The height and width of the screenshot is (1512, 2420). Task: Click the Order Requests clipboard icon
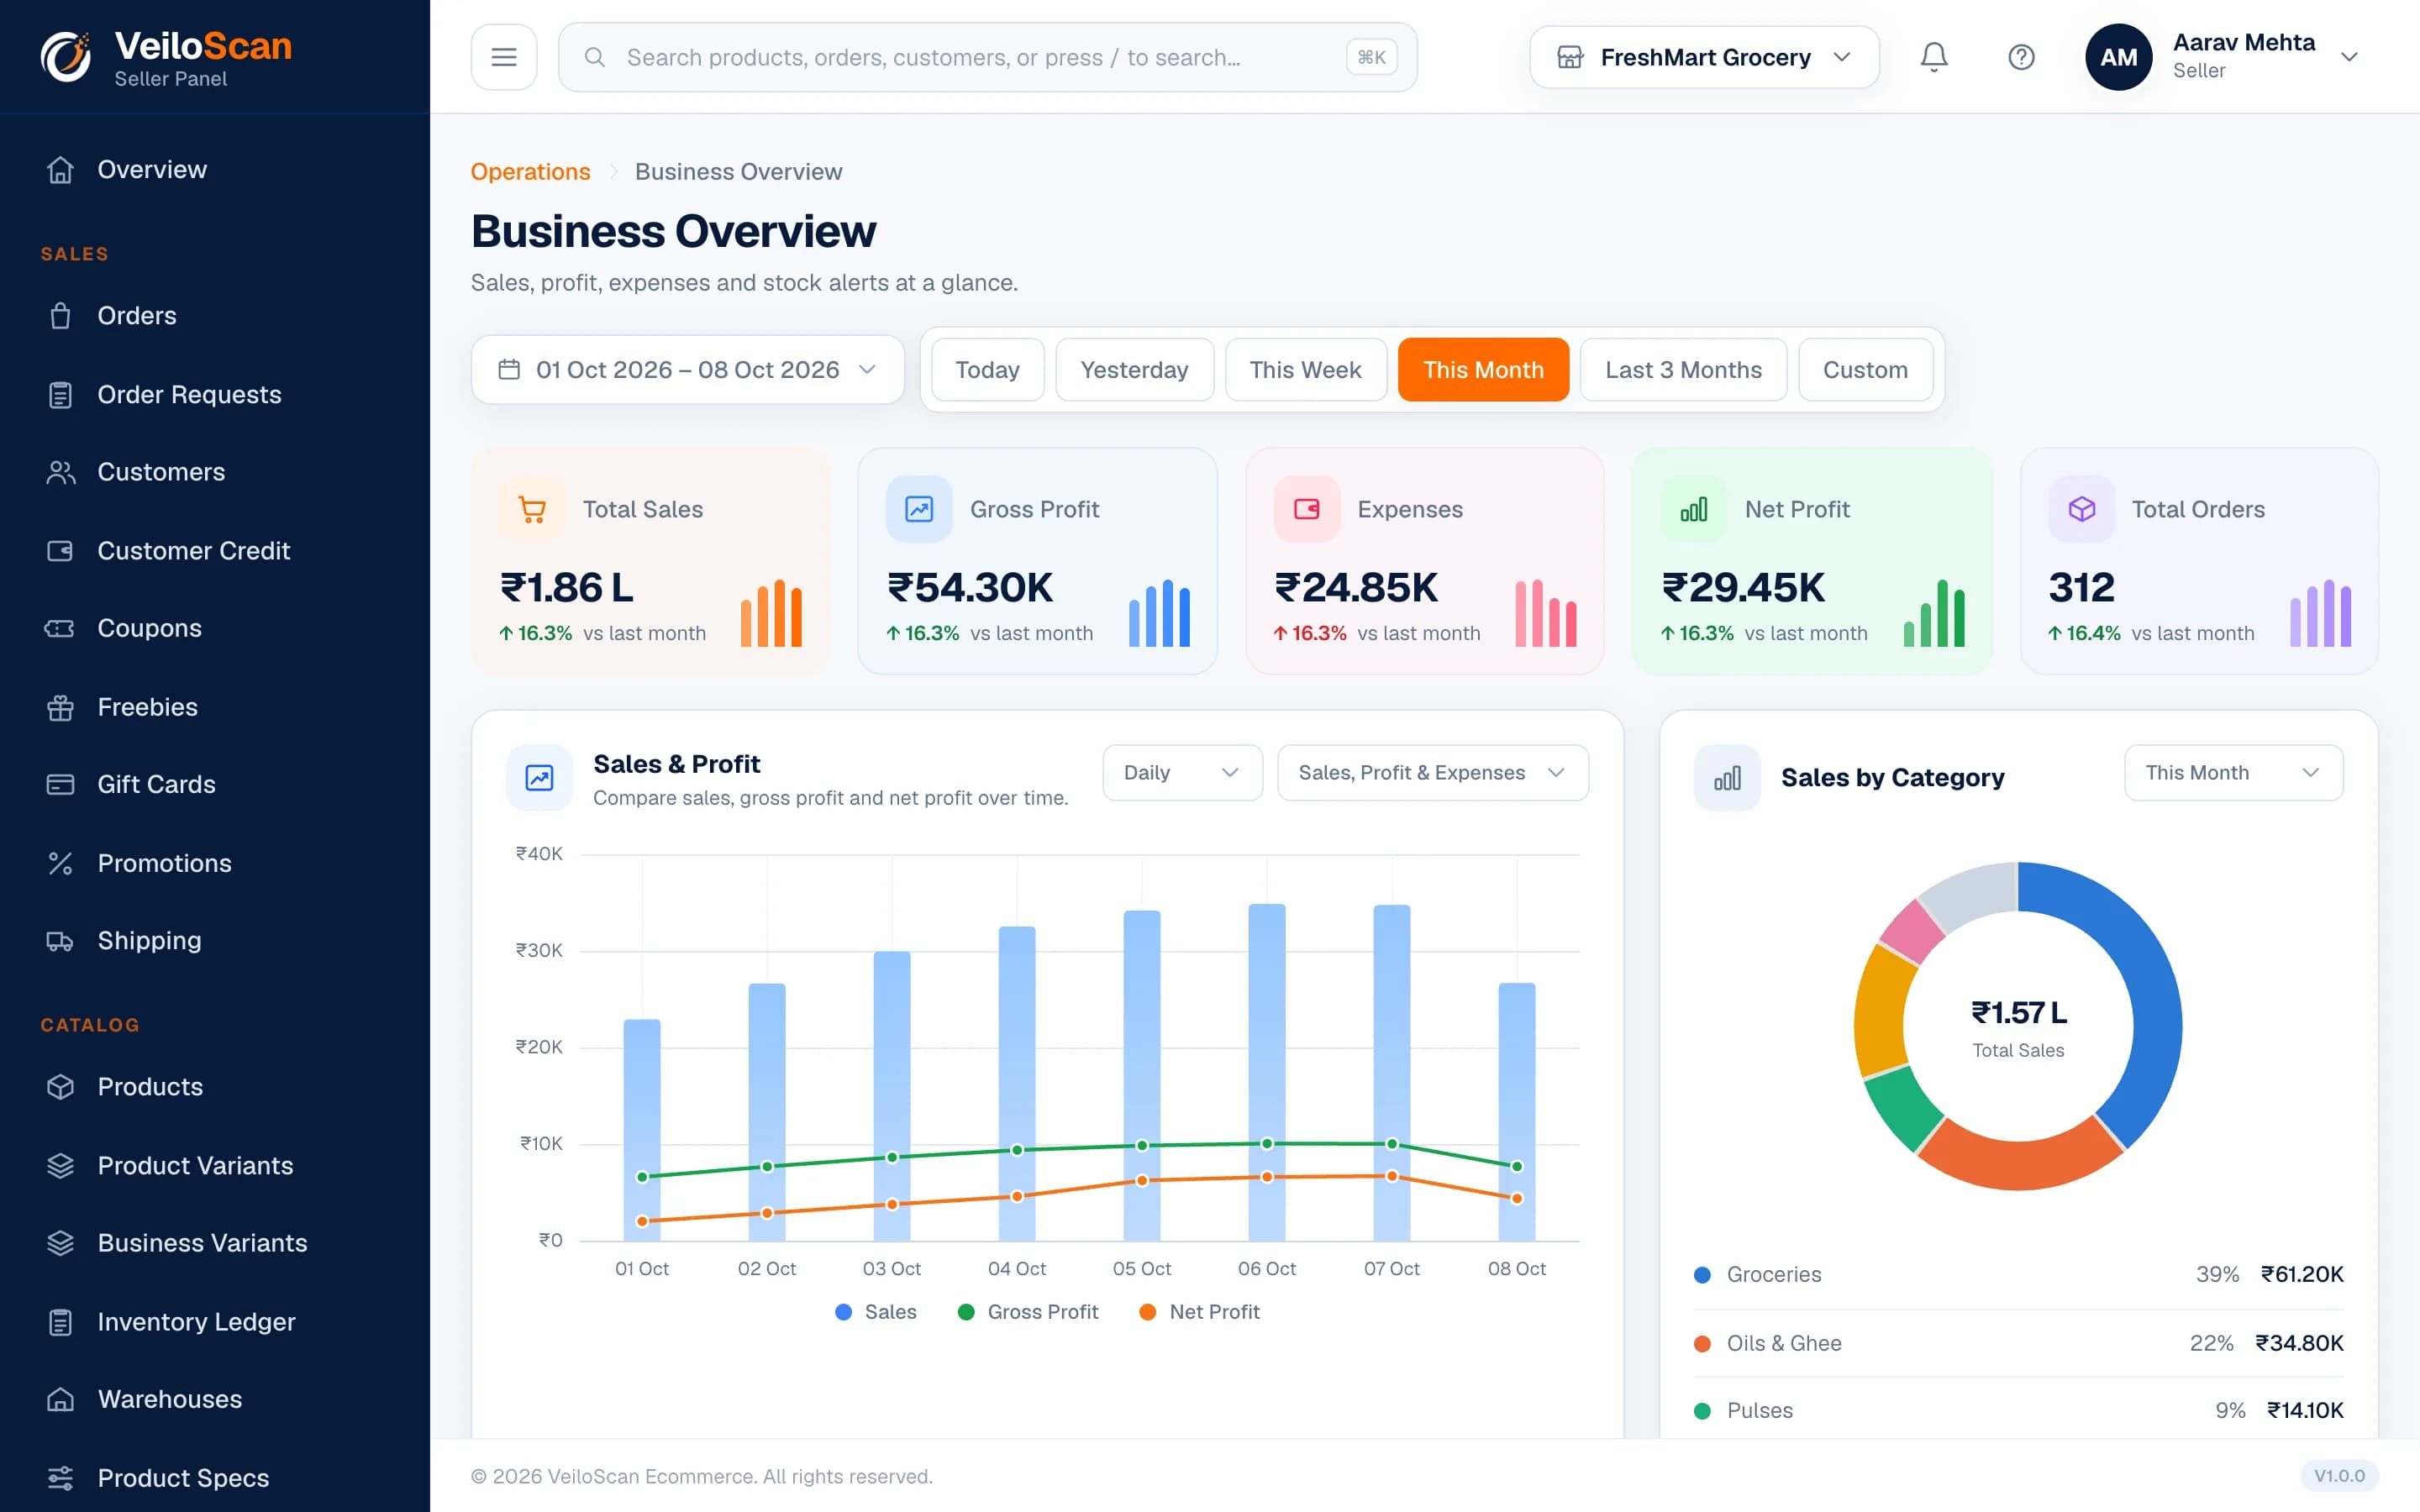pyautogui.click(x=60, y=395)
